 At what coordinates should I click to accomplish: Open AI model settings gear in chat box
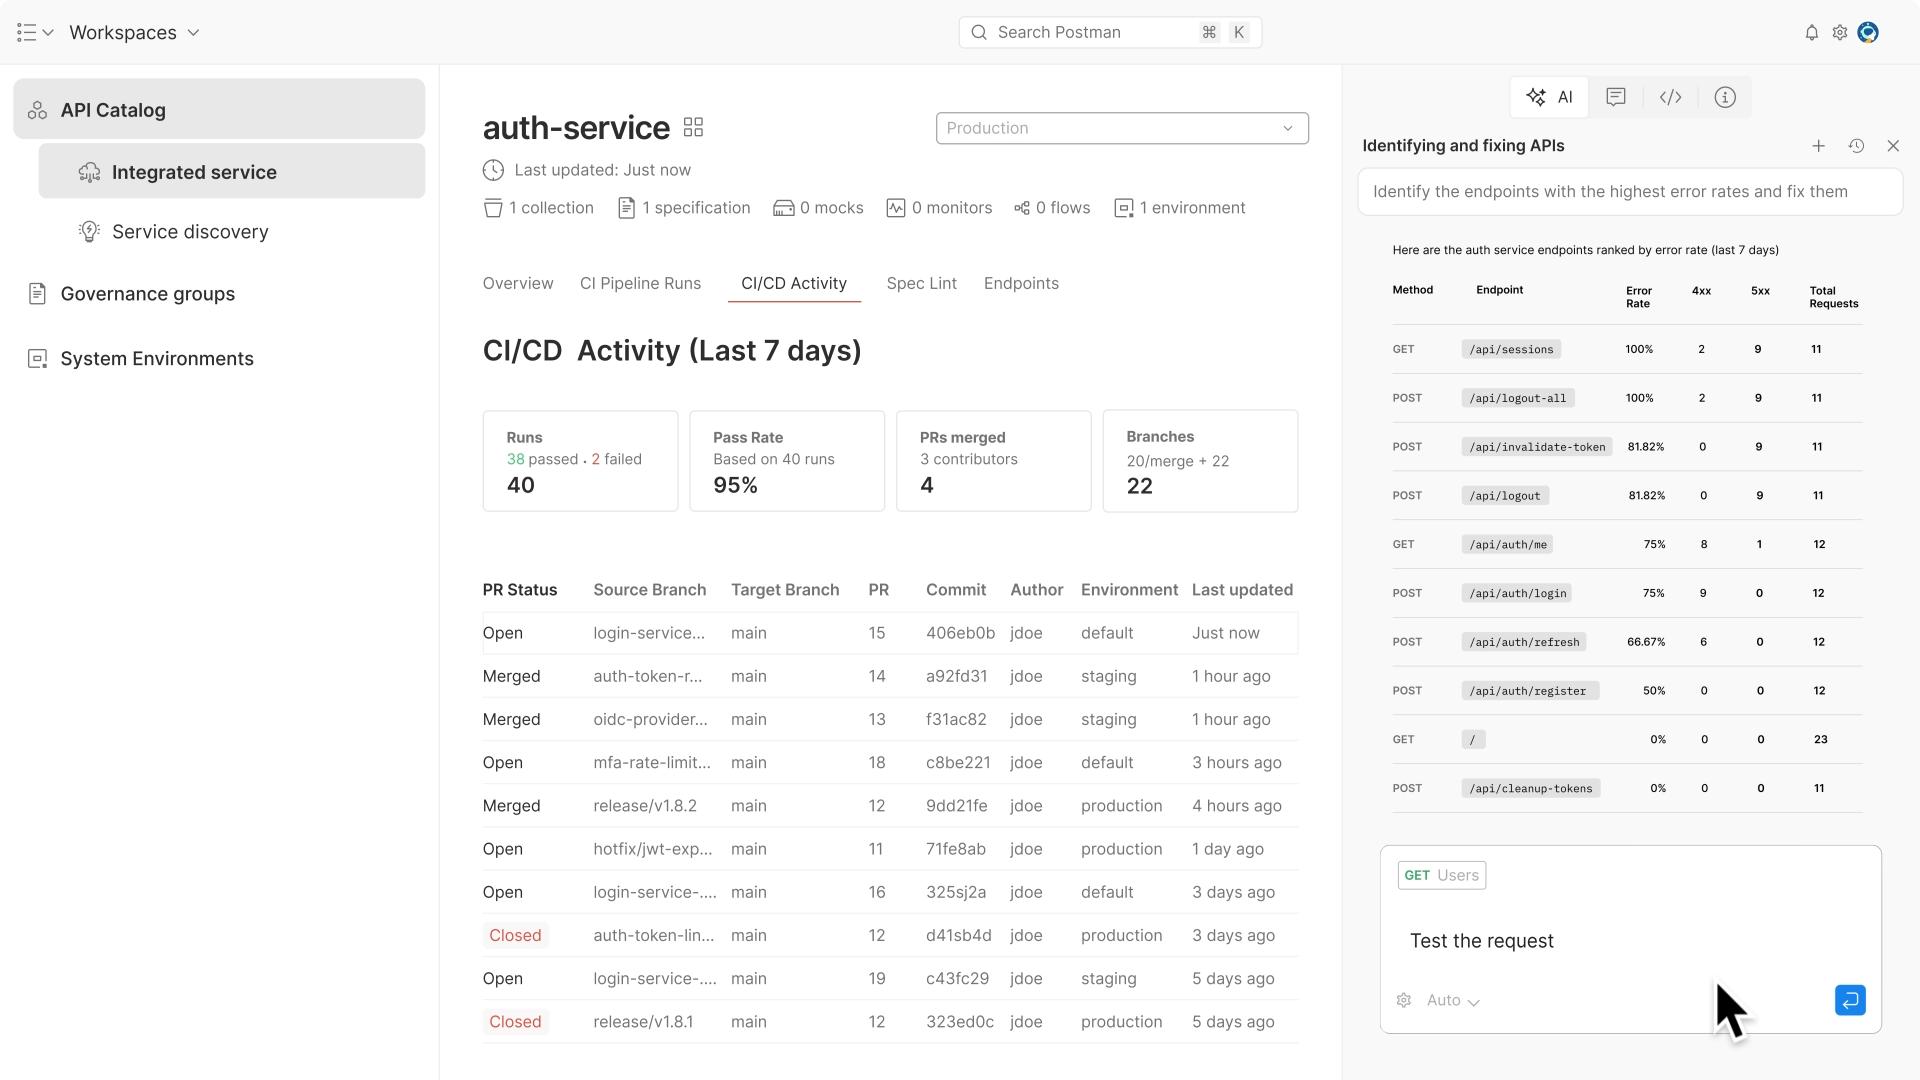(x=1404, y=1000)
